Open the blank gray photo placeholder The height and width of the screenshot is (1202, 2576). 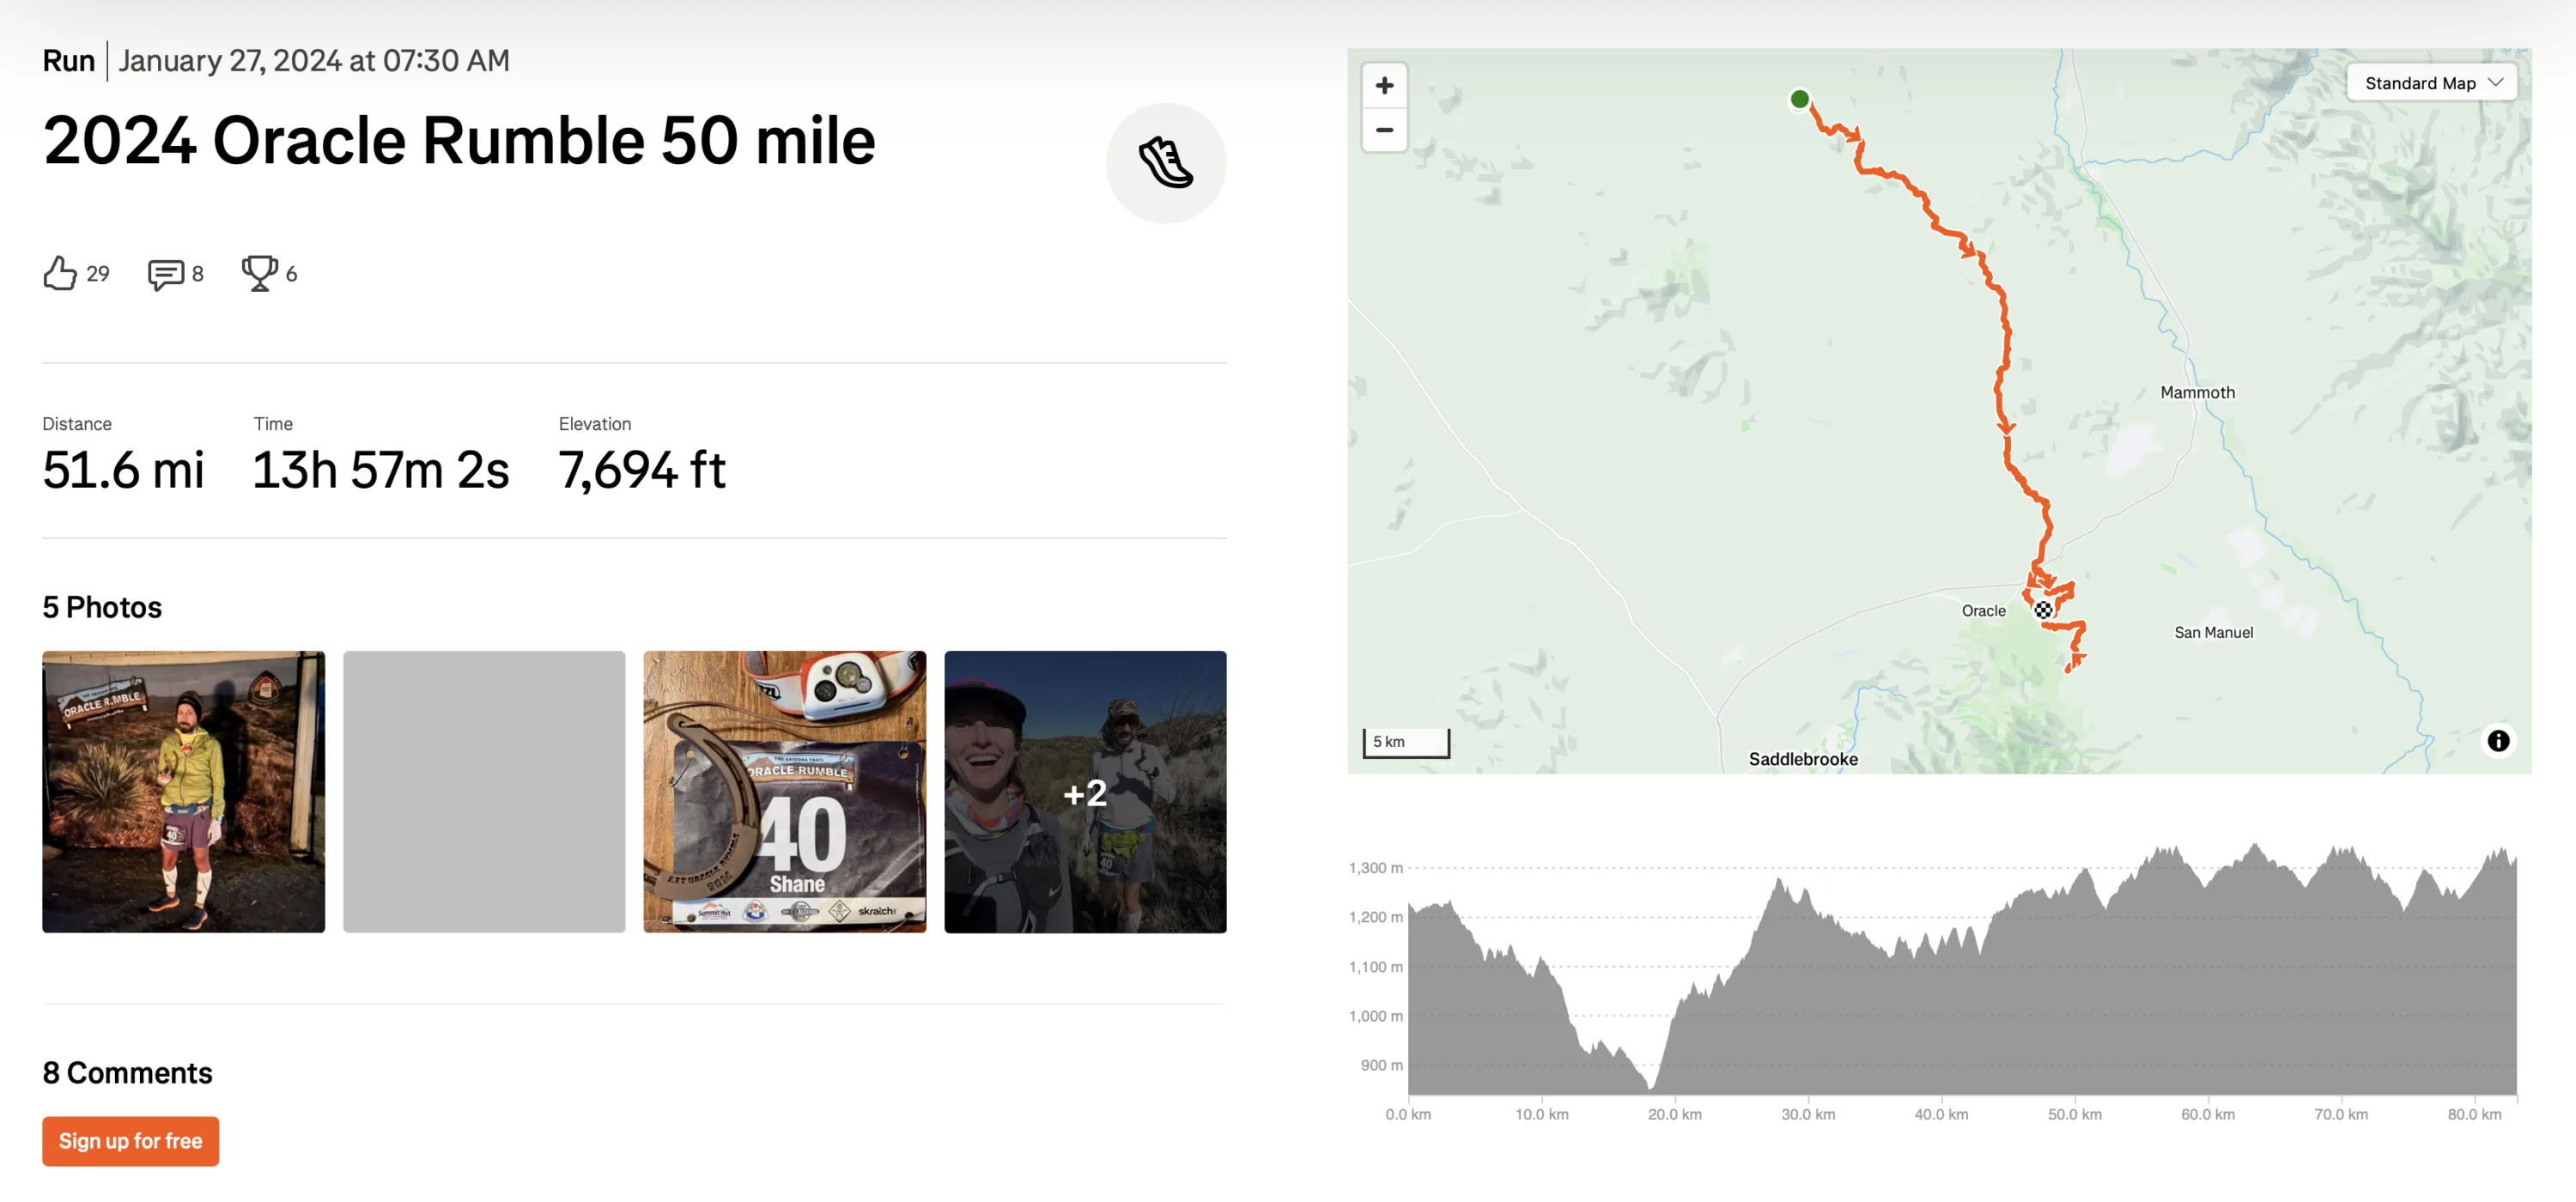[x=484, y=792]
